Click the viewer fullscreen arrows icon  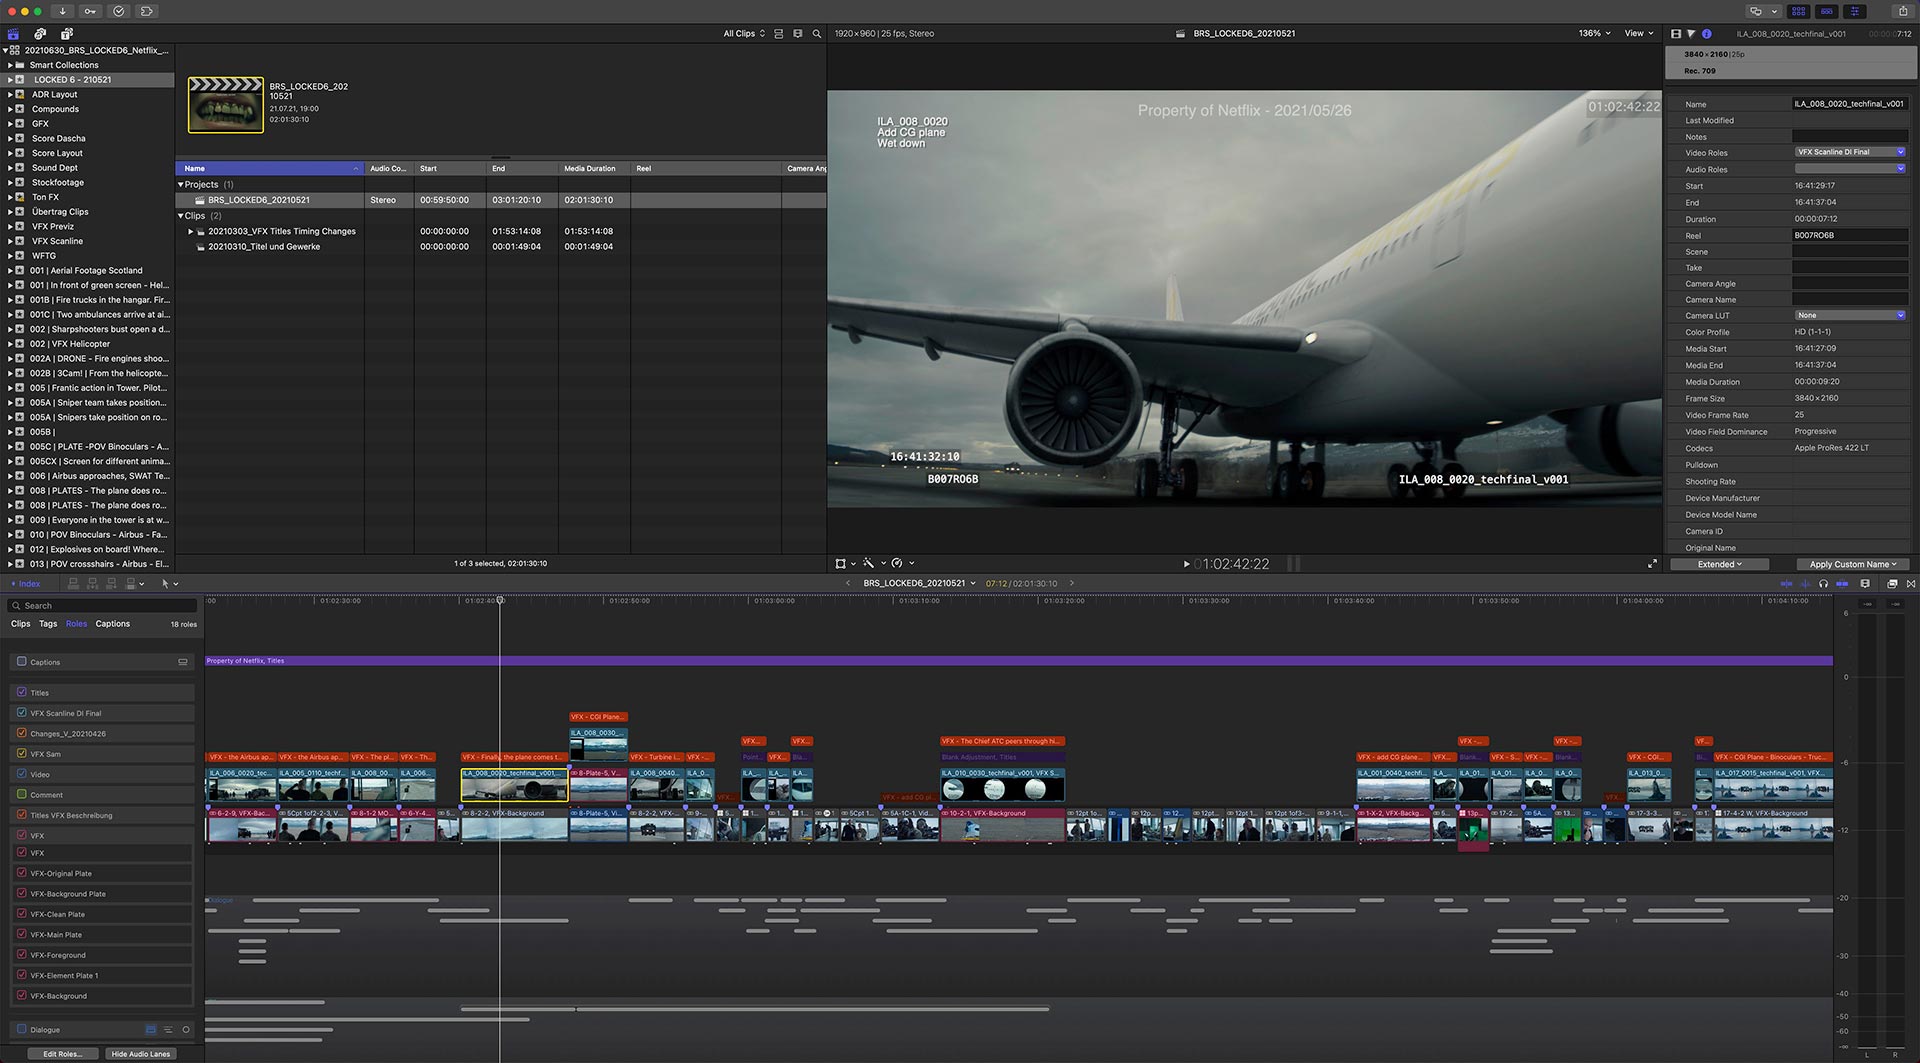pyautogui.click(x=1652, y=564)
